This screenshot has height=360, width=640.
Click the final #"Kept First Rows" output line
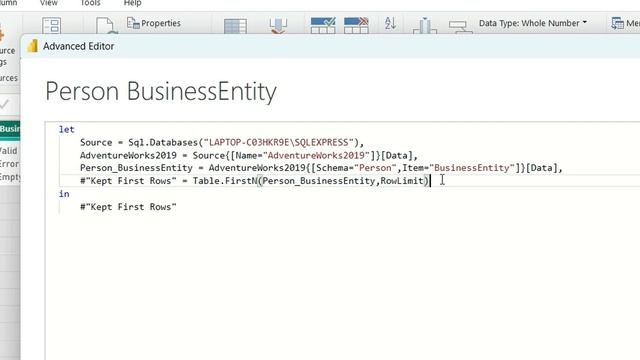128,207
